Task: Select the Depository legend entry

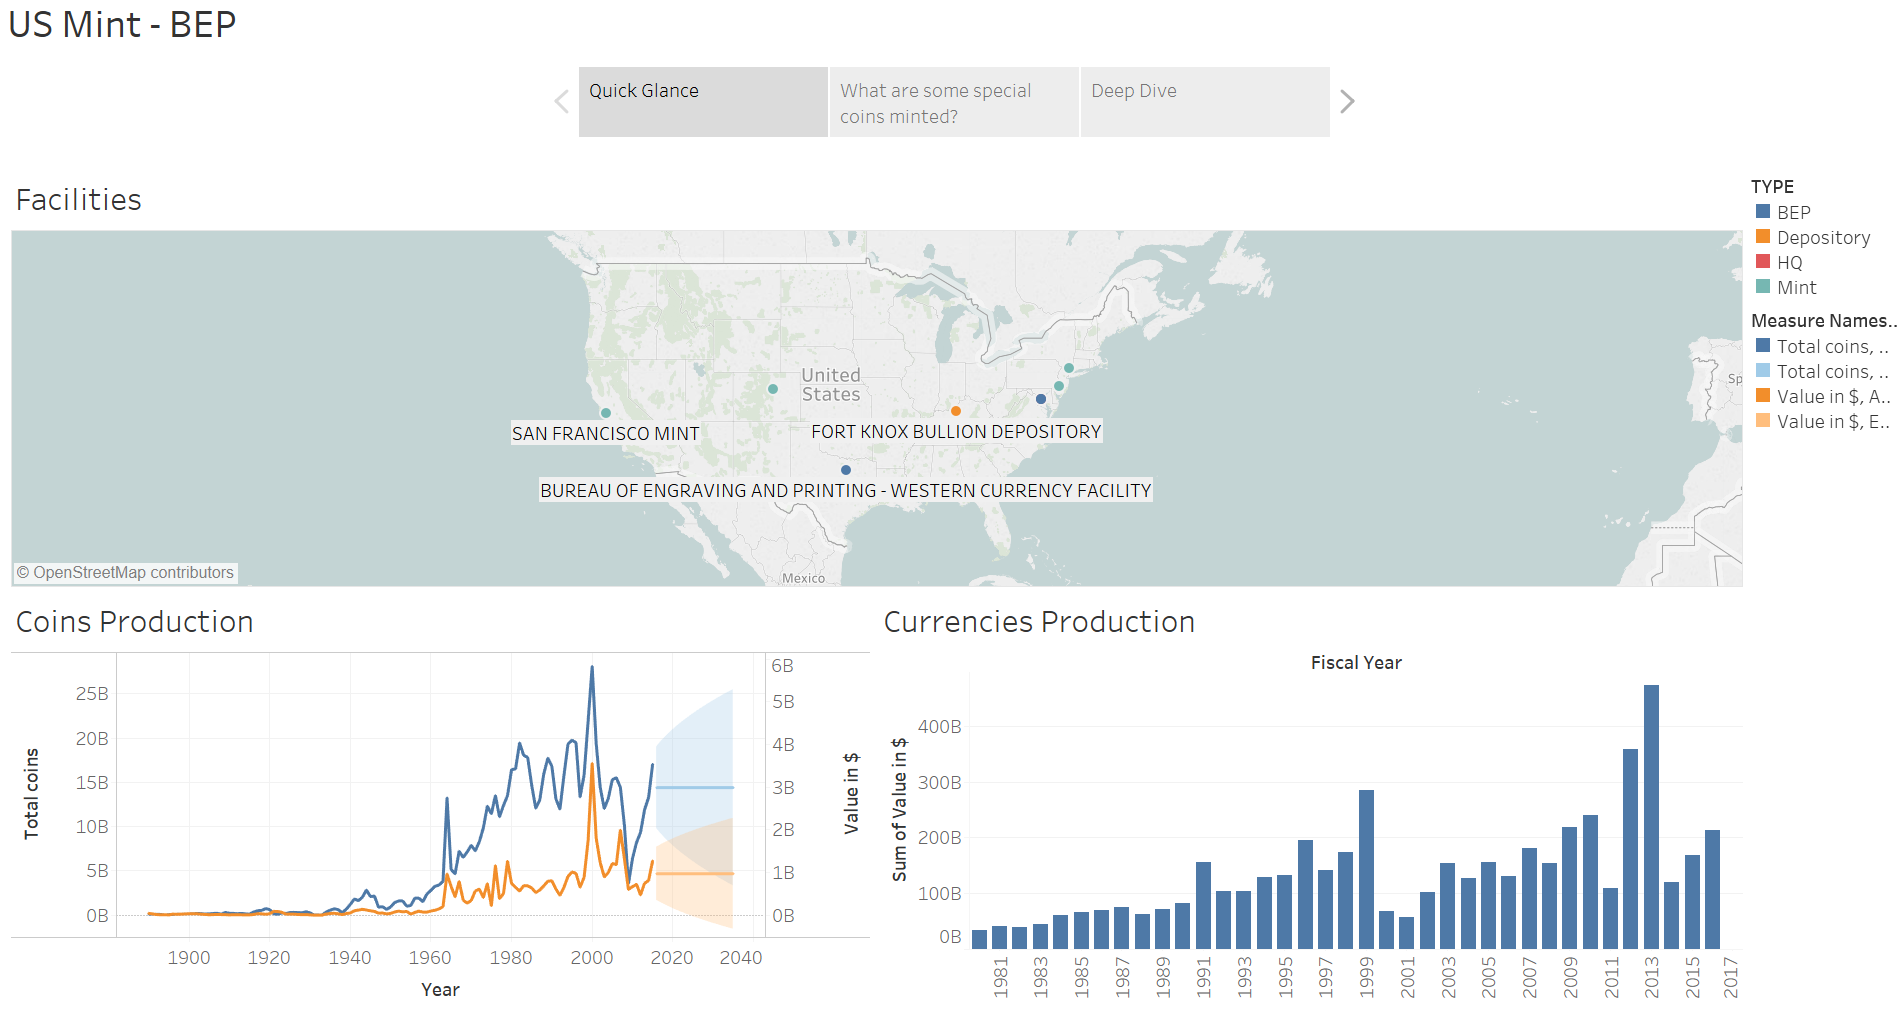Action: pos(1822,238)
